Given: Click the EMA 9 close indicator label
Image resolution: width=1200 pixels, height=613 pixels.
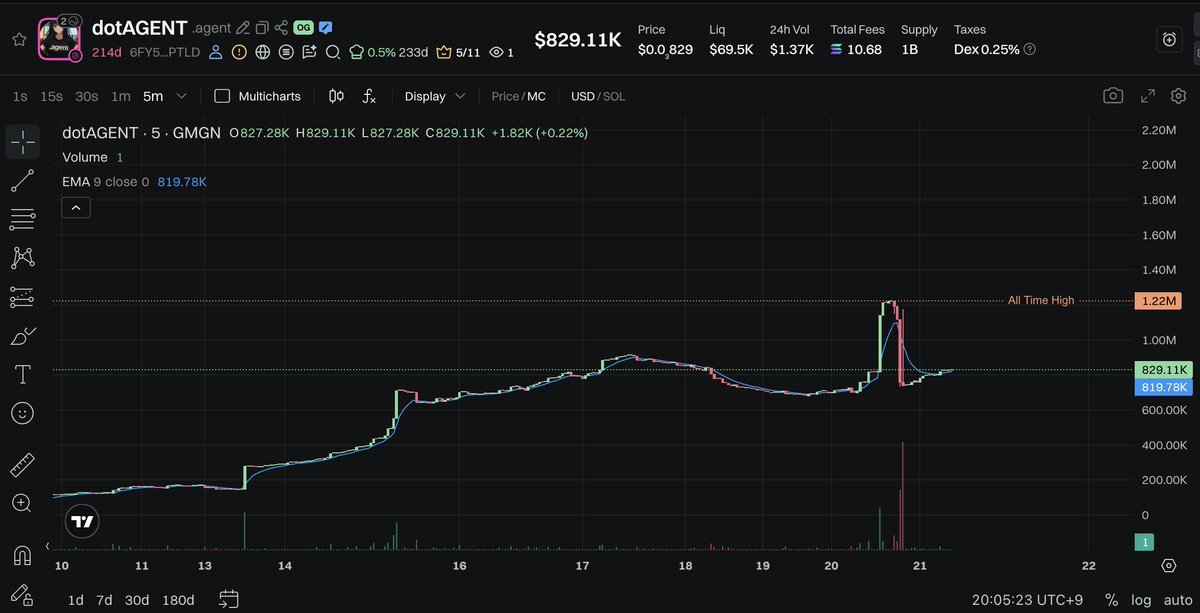Looking at the screenshot, I should (x=106, y=182).
